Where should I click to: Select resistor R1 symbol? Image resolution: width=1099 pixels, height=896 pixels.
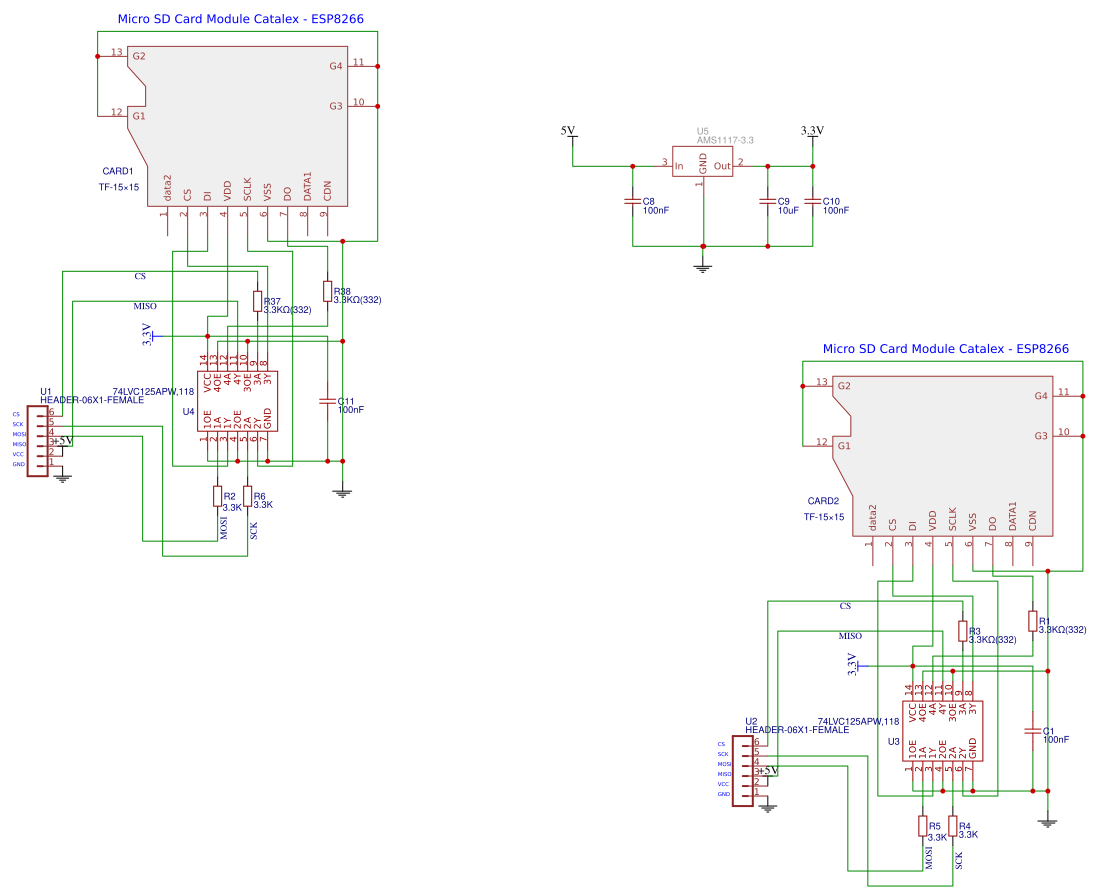click(1032, 621)
